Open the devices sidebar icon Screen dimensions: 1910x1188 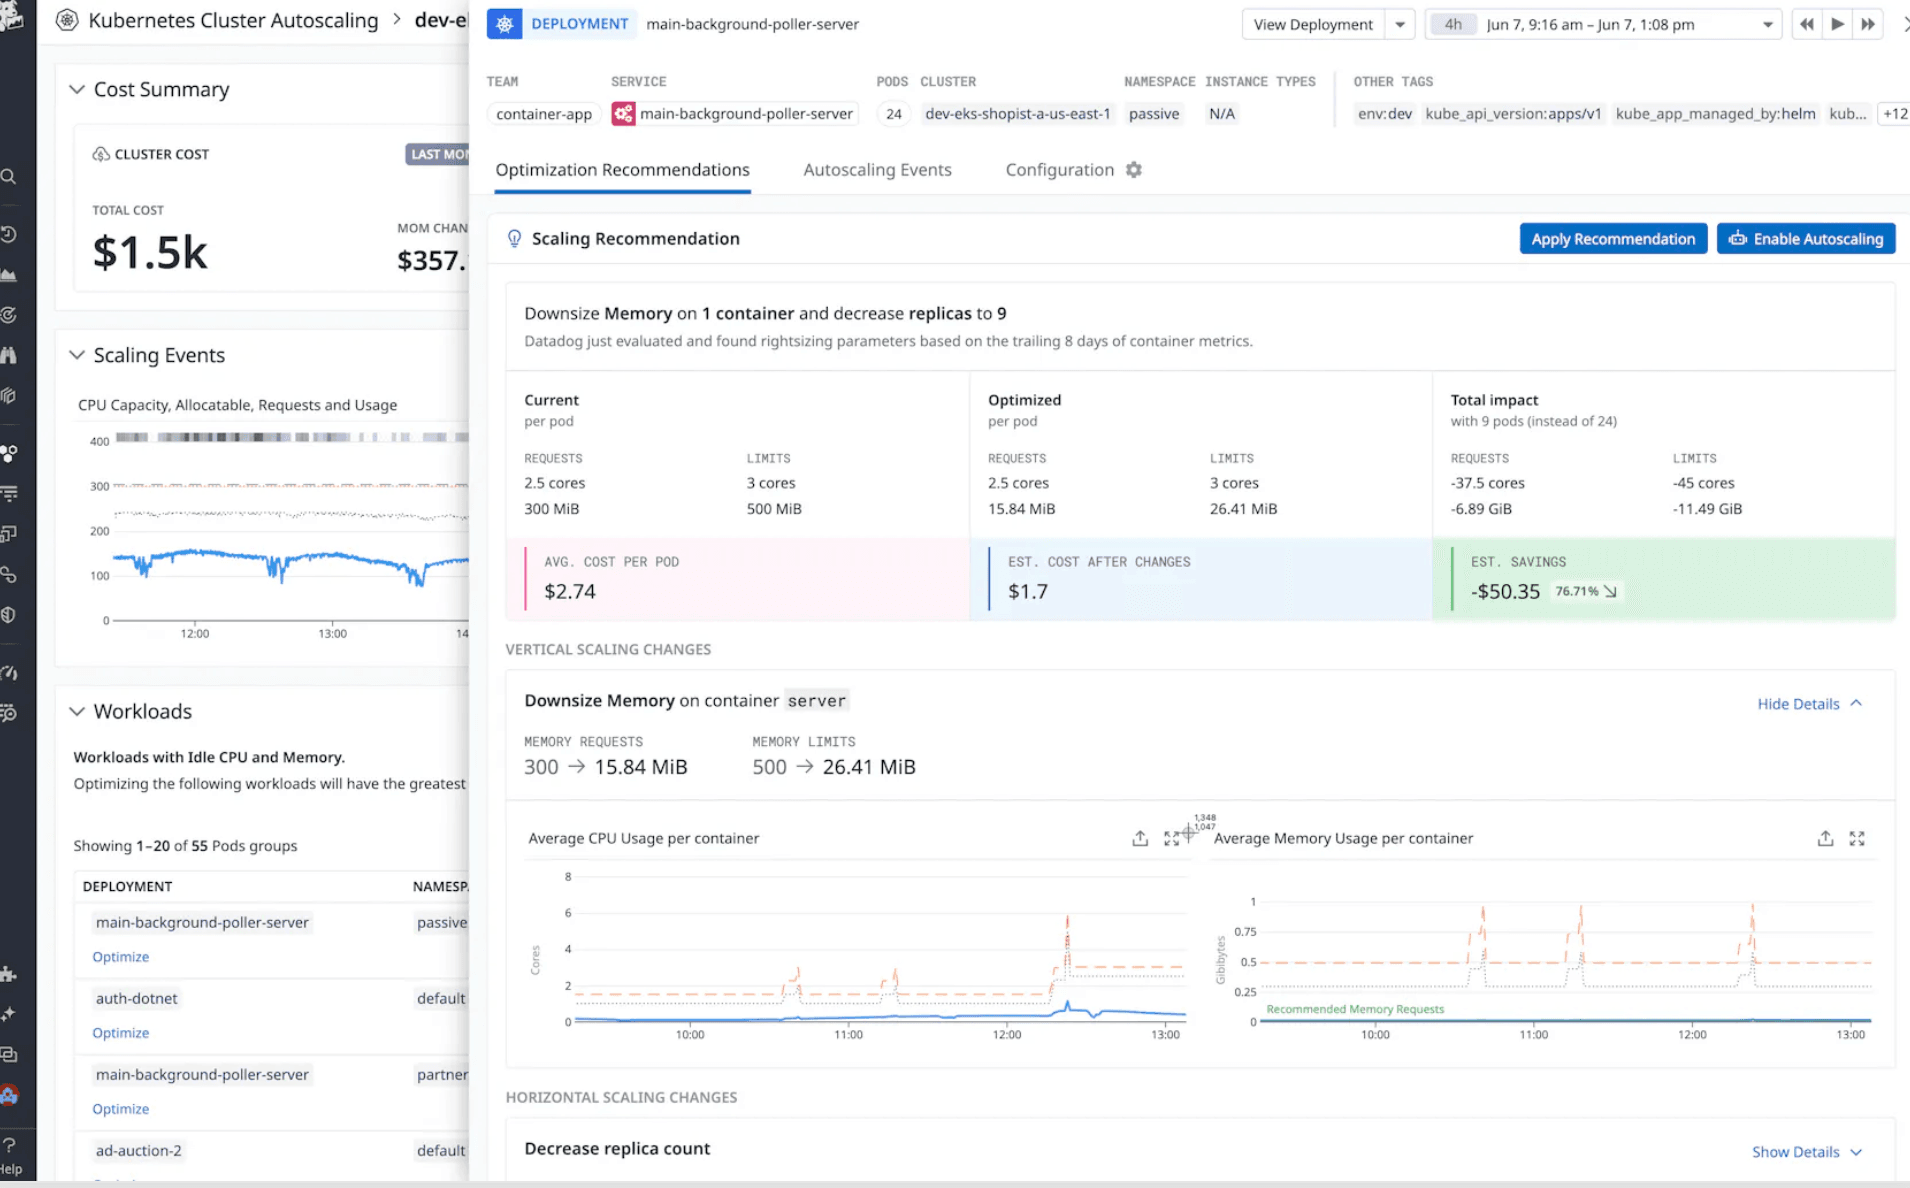click(9, 534)
